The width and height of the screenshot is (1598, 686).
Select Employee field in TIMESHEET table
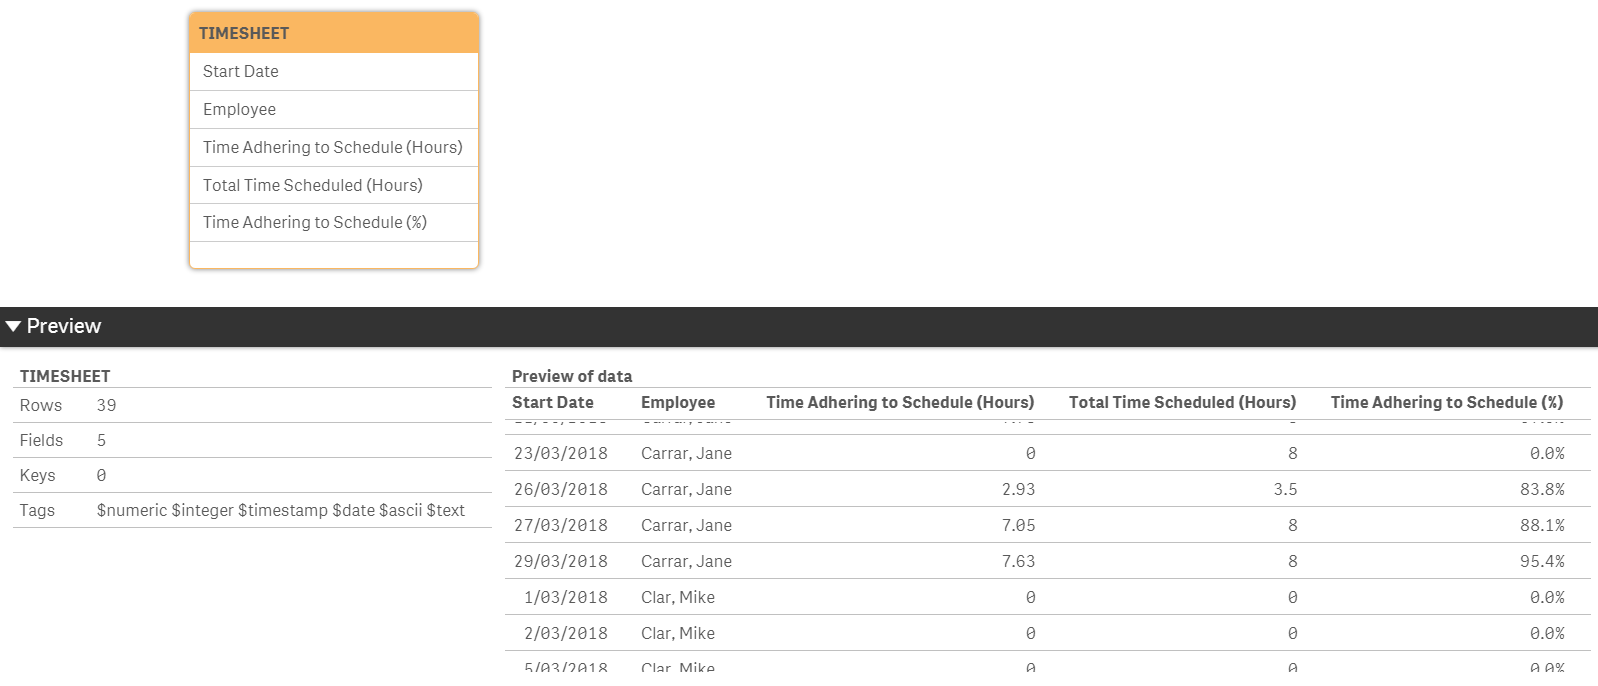(x=240, y=109)
